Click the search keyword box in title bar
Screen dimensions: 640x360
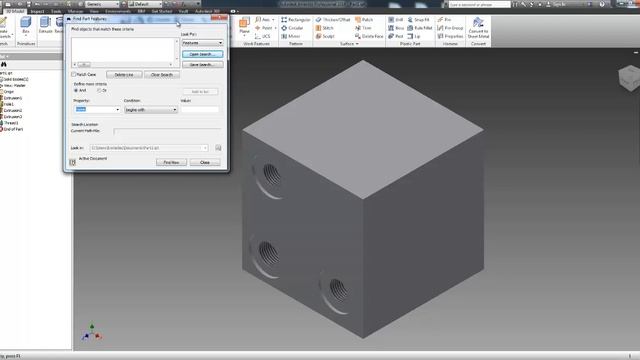(x=480, y=4)
